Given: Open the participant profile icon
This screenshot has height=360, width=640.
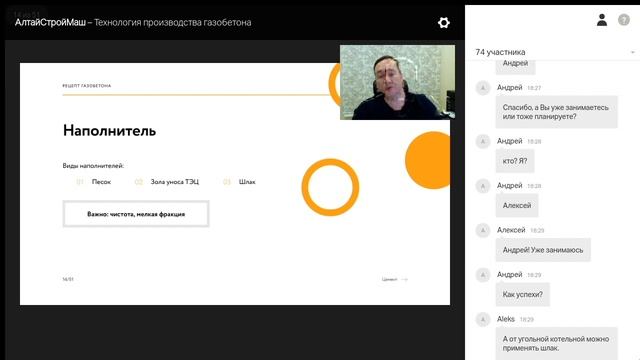Looking at the screenshot, I should click(x=602, y=20).
